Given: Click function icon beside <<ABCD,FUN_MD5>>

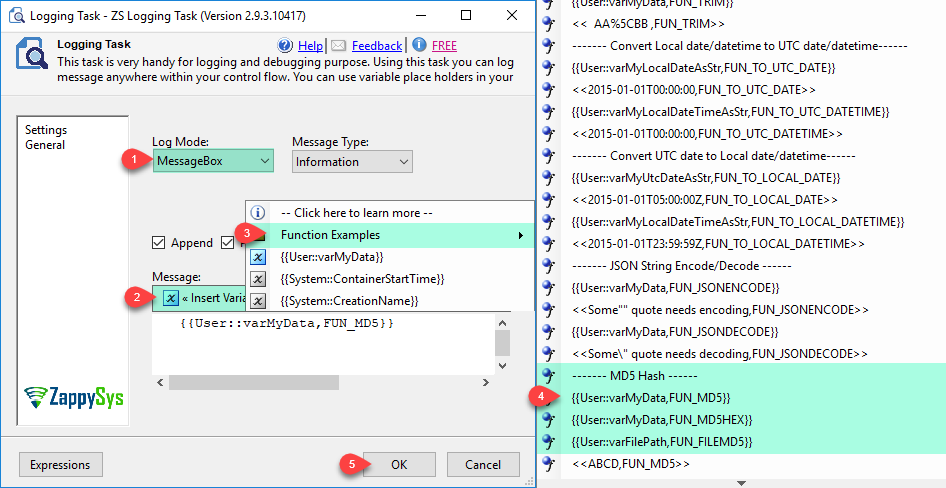Looking at the screenshot, I should [x=548, y=463].
